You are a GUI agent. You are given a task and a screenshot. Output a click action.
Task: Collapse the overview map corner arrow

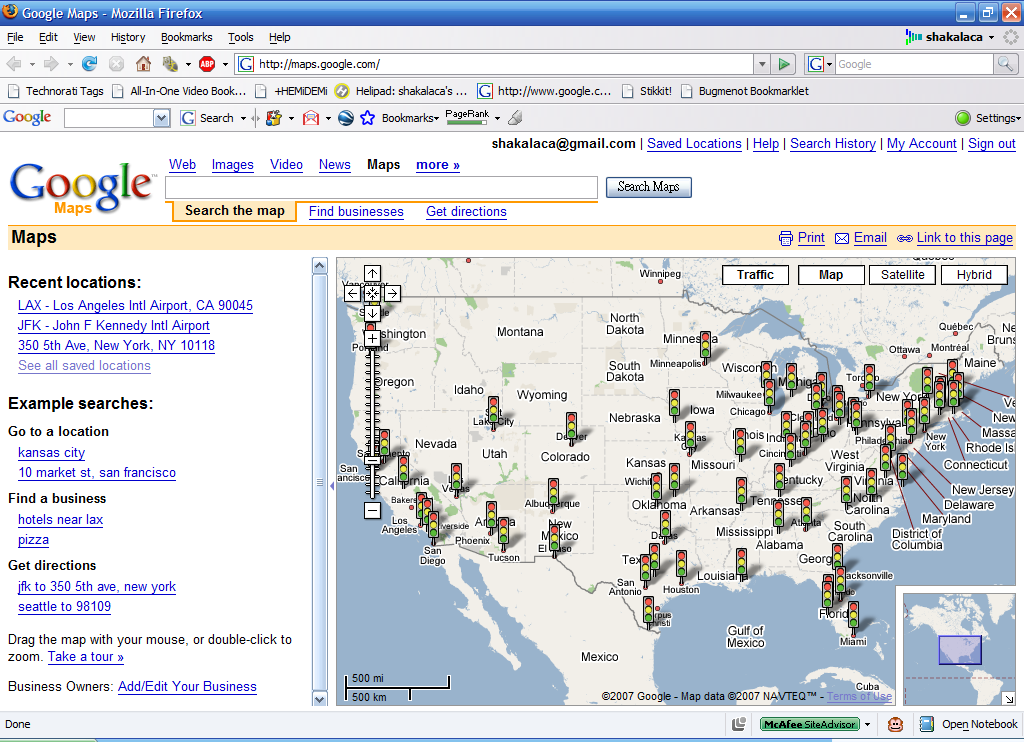coord(1008,698)
